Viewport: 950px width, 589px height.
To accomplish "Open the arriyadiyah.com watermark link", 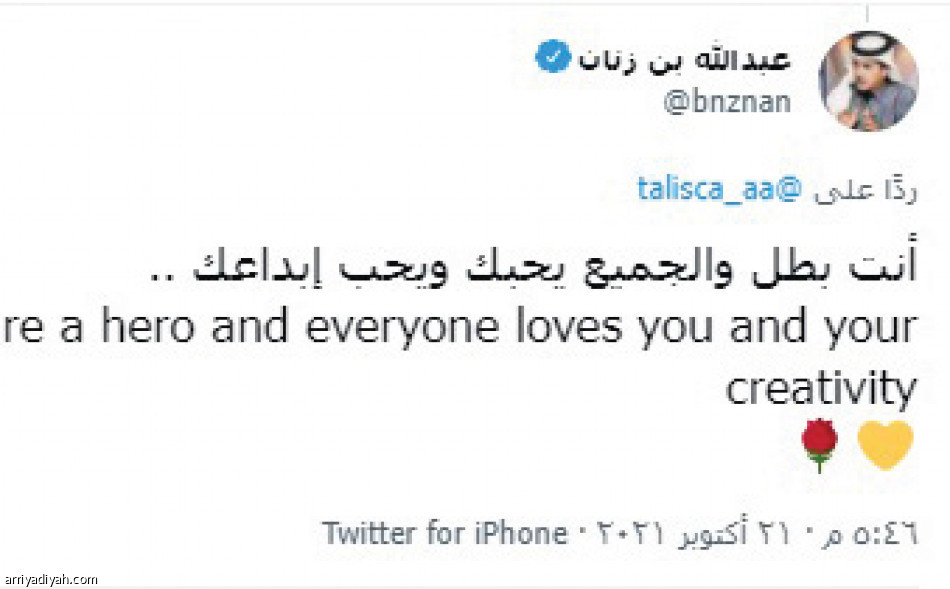I will click(47, 578).
